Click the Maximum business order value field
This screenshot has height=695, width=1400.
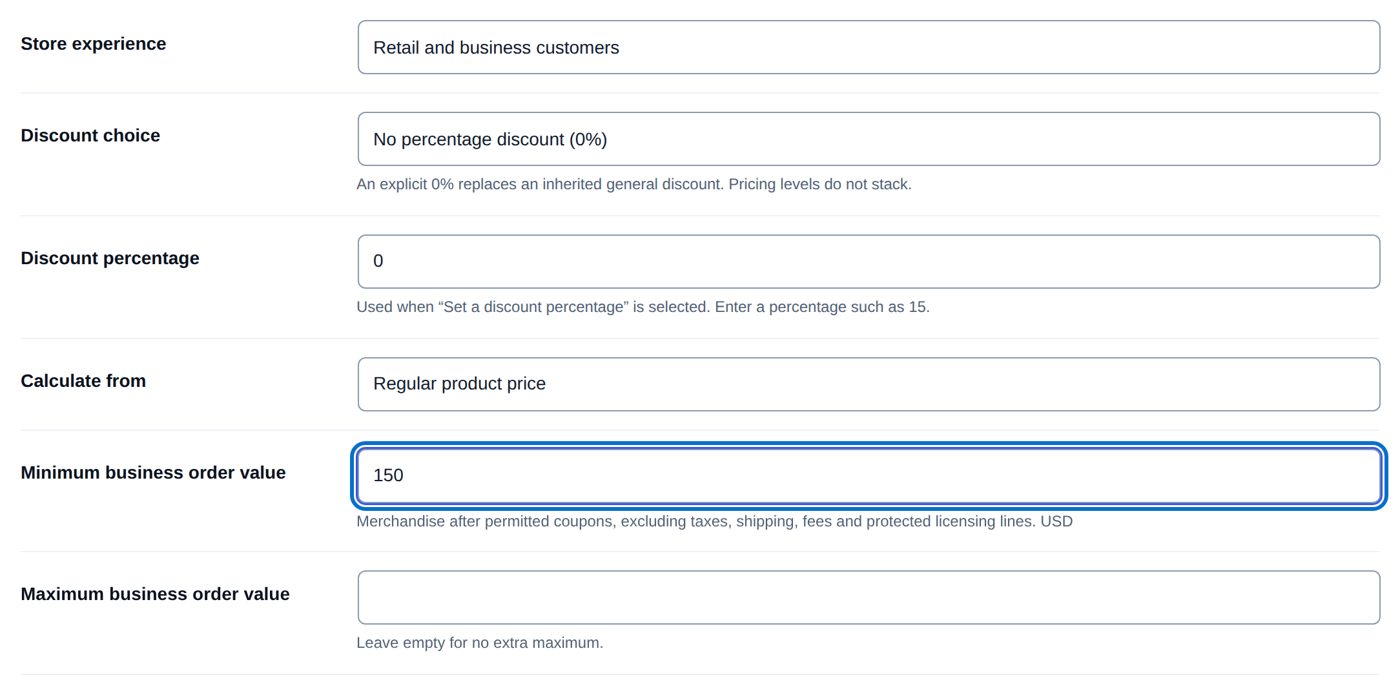tap(869, 597)
